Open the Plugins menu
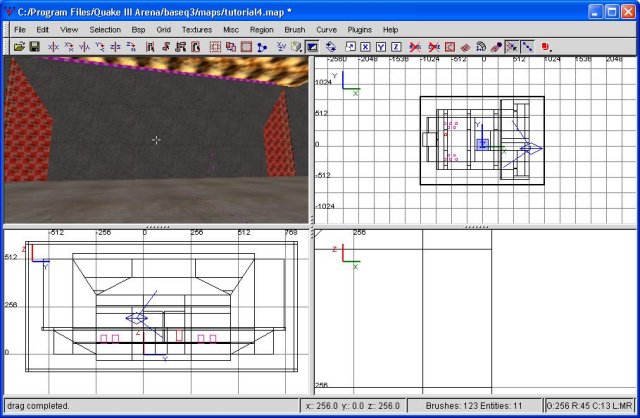The image size is (640, 418). coord(359,30)
